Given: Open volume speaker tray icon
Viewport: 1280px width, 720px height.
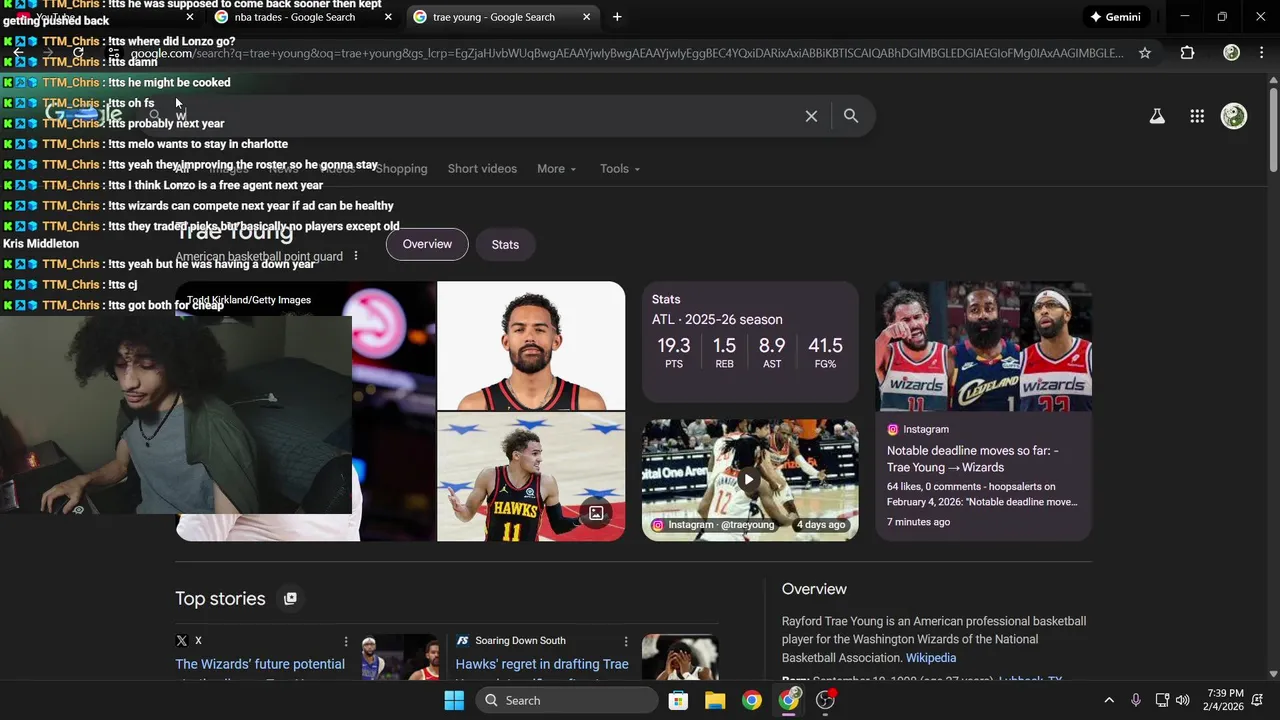Looking at the screenshot, I should tap(1183, 700).
